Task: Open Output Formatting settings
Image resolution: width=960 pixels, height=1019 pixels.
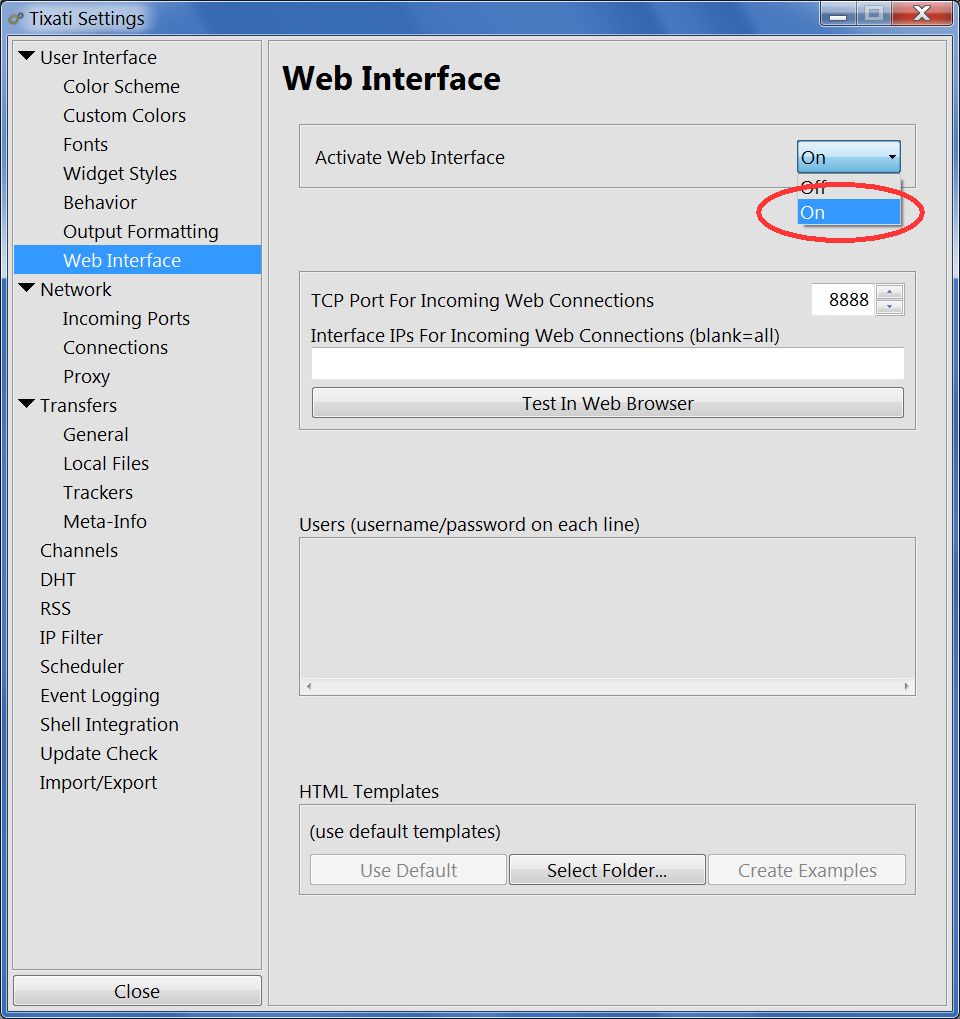Action: pyautogui.click(x=140, y=231)
